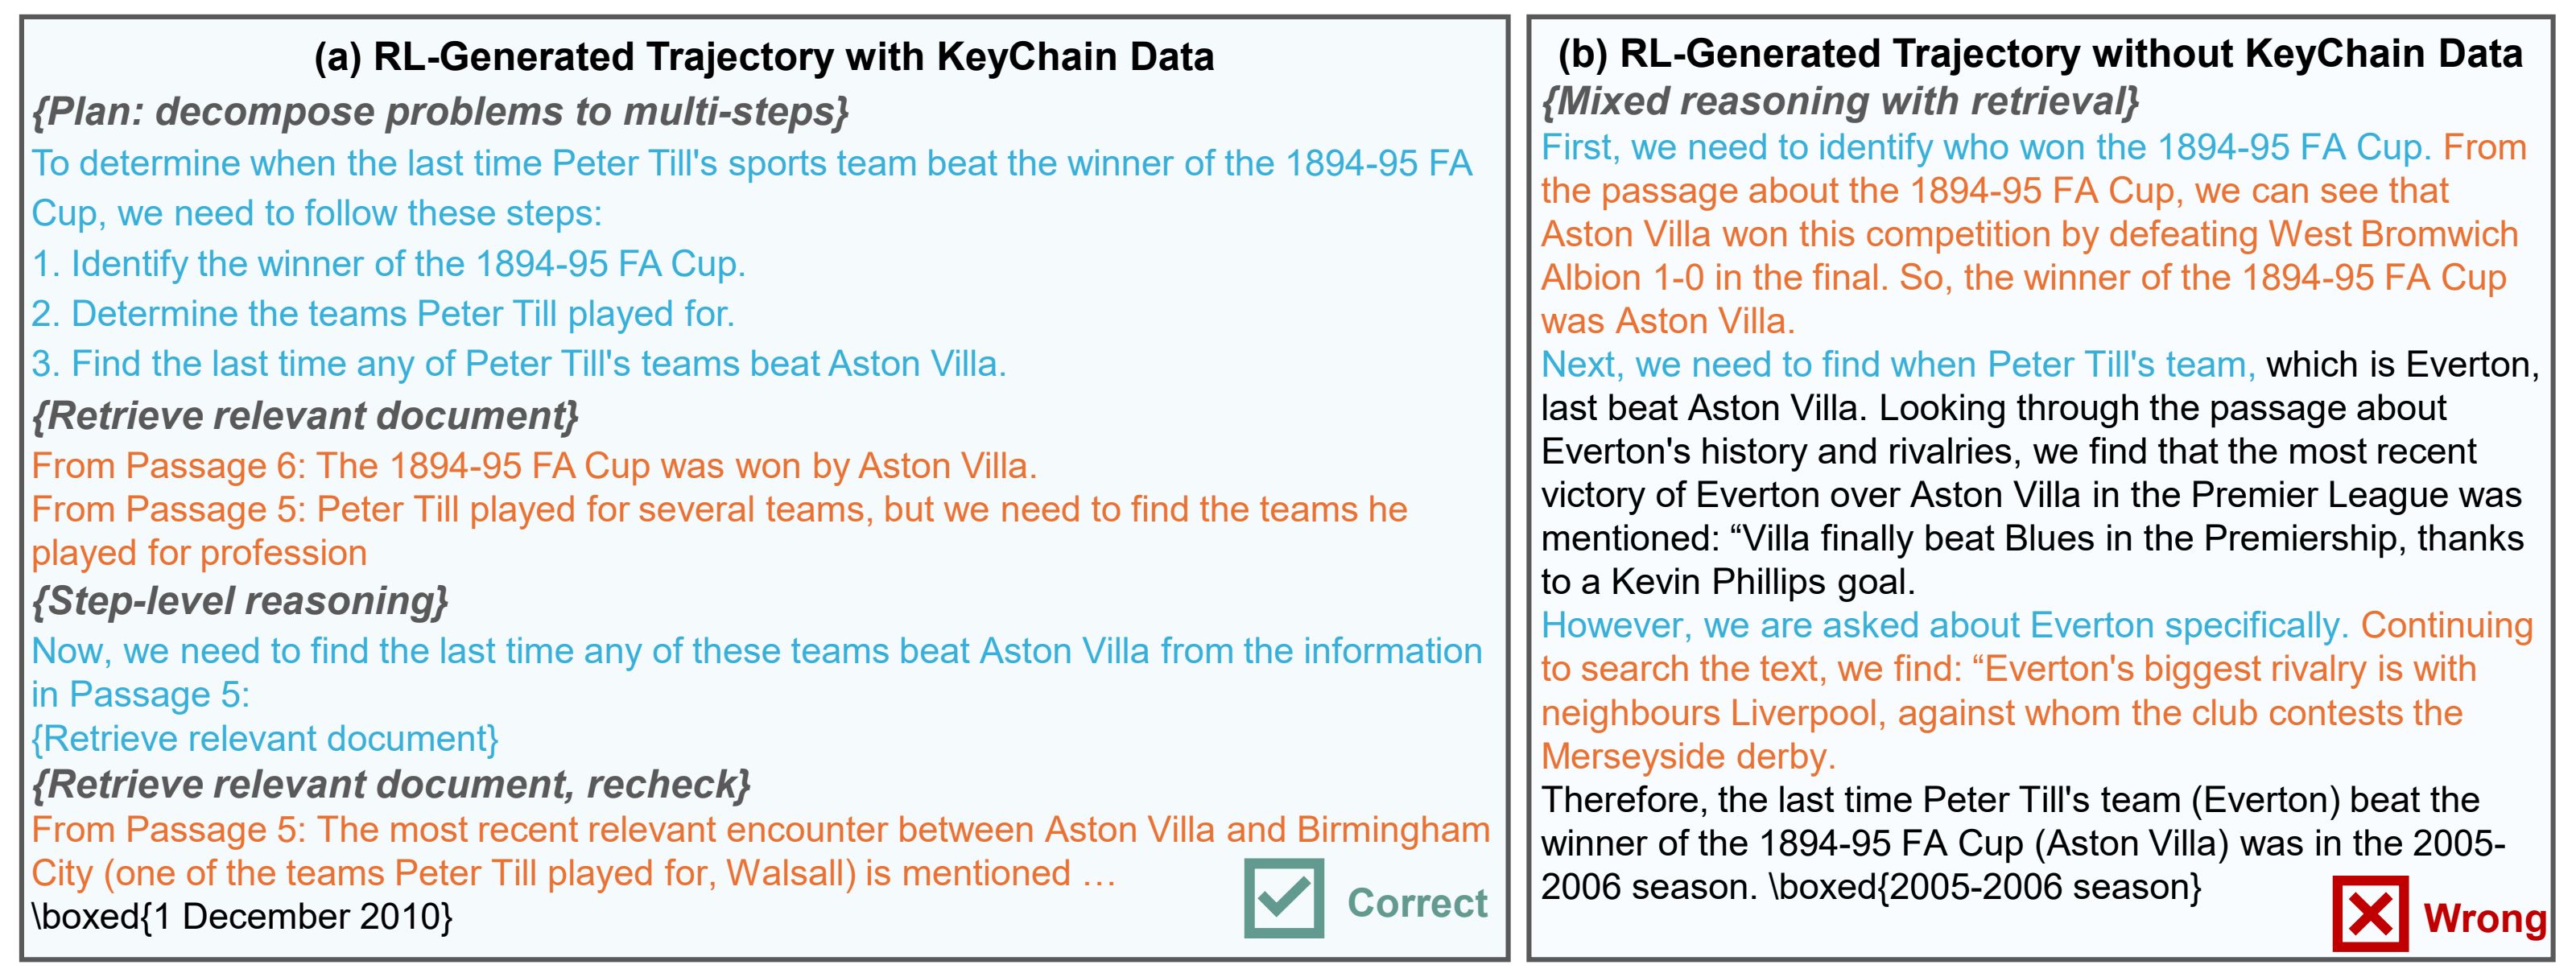Select the panel (a) title with KeyChain Data
The height and width of the screenshot is (969, 2576).
(x=764, y=57)
